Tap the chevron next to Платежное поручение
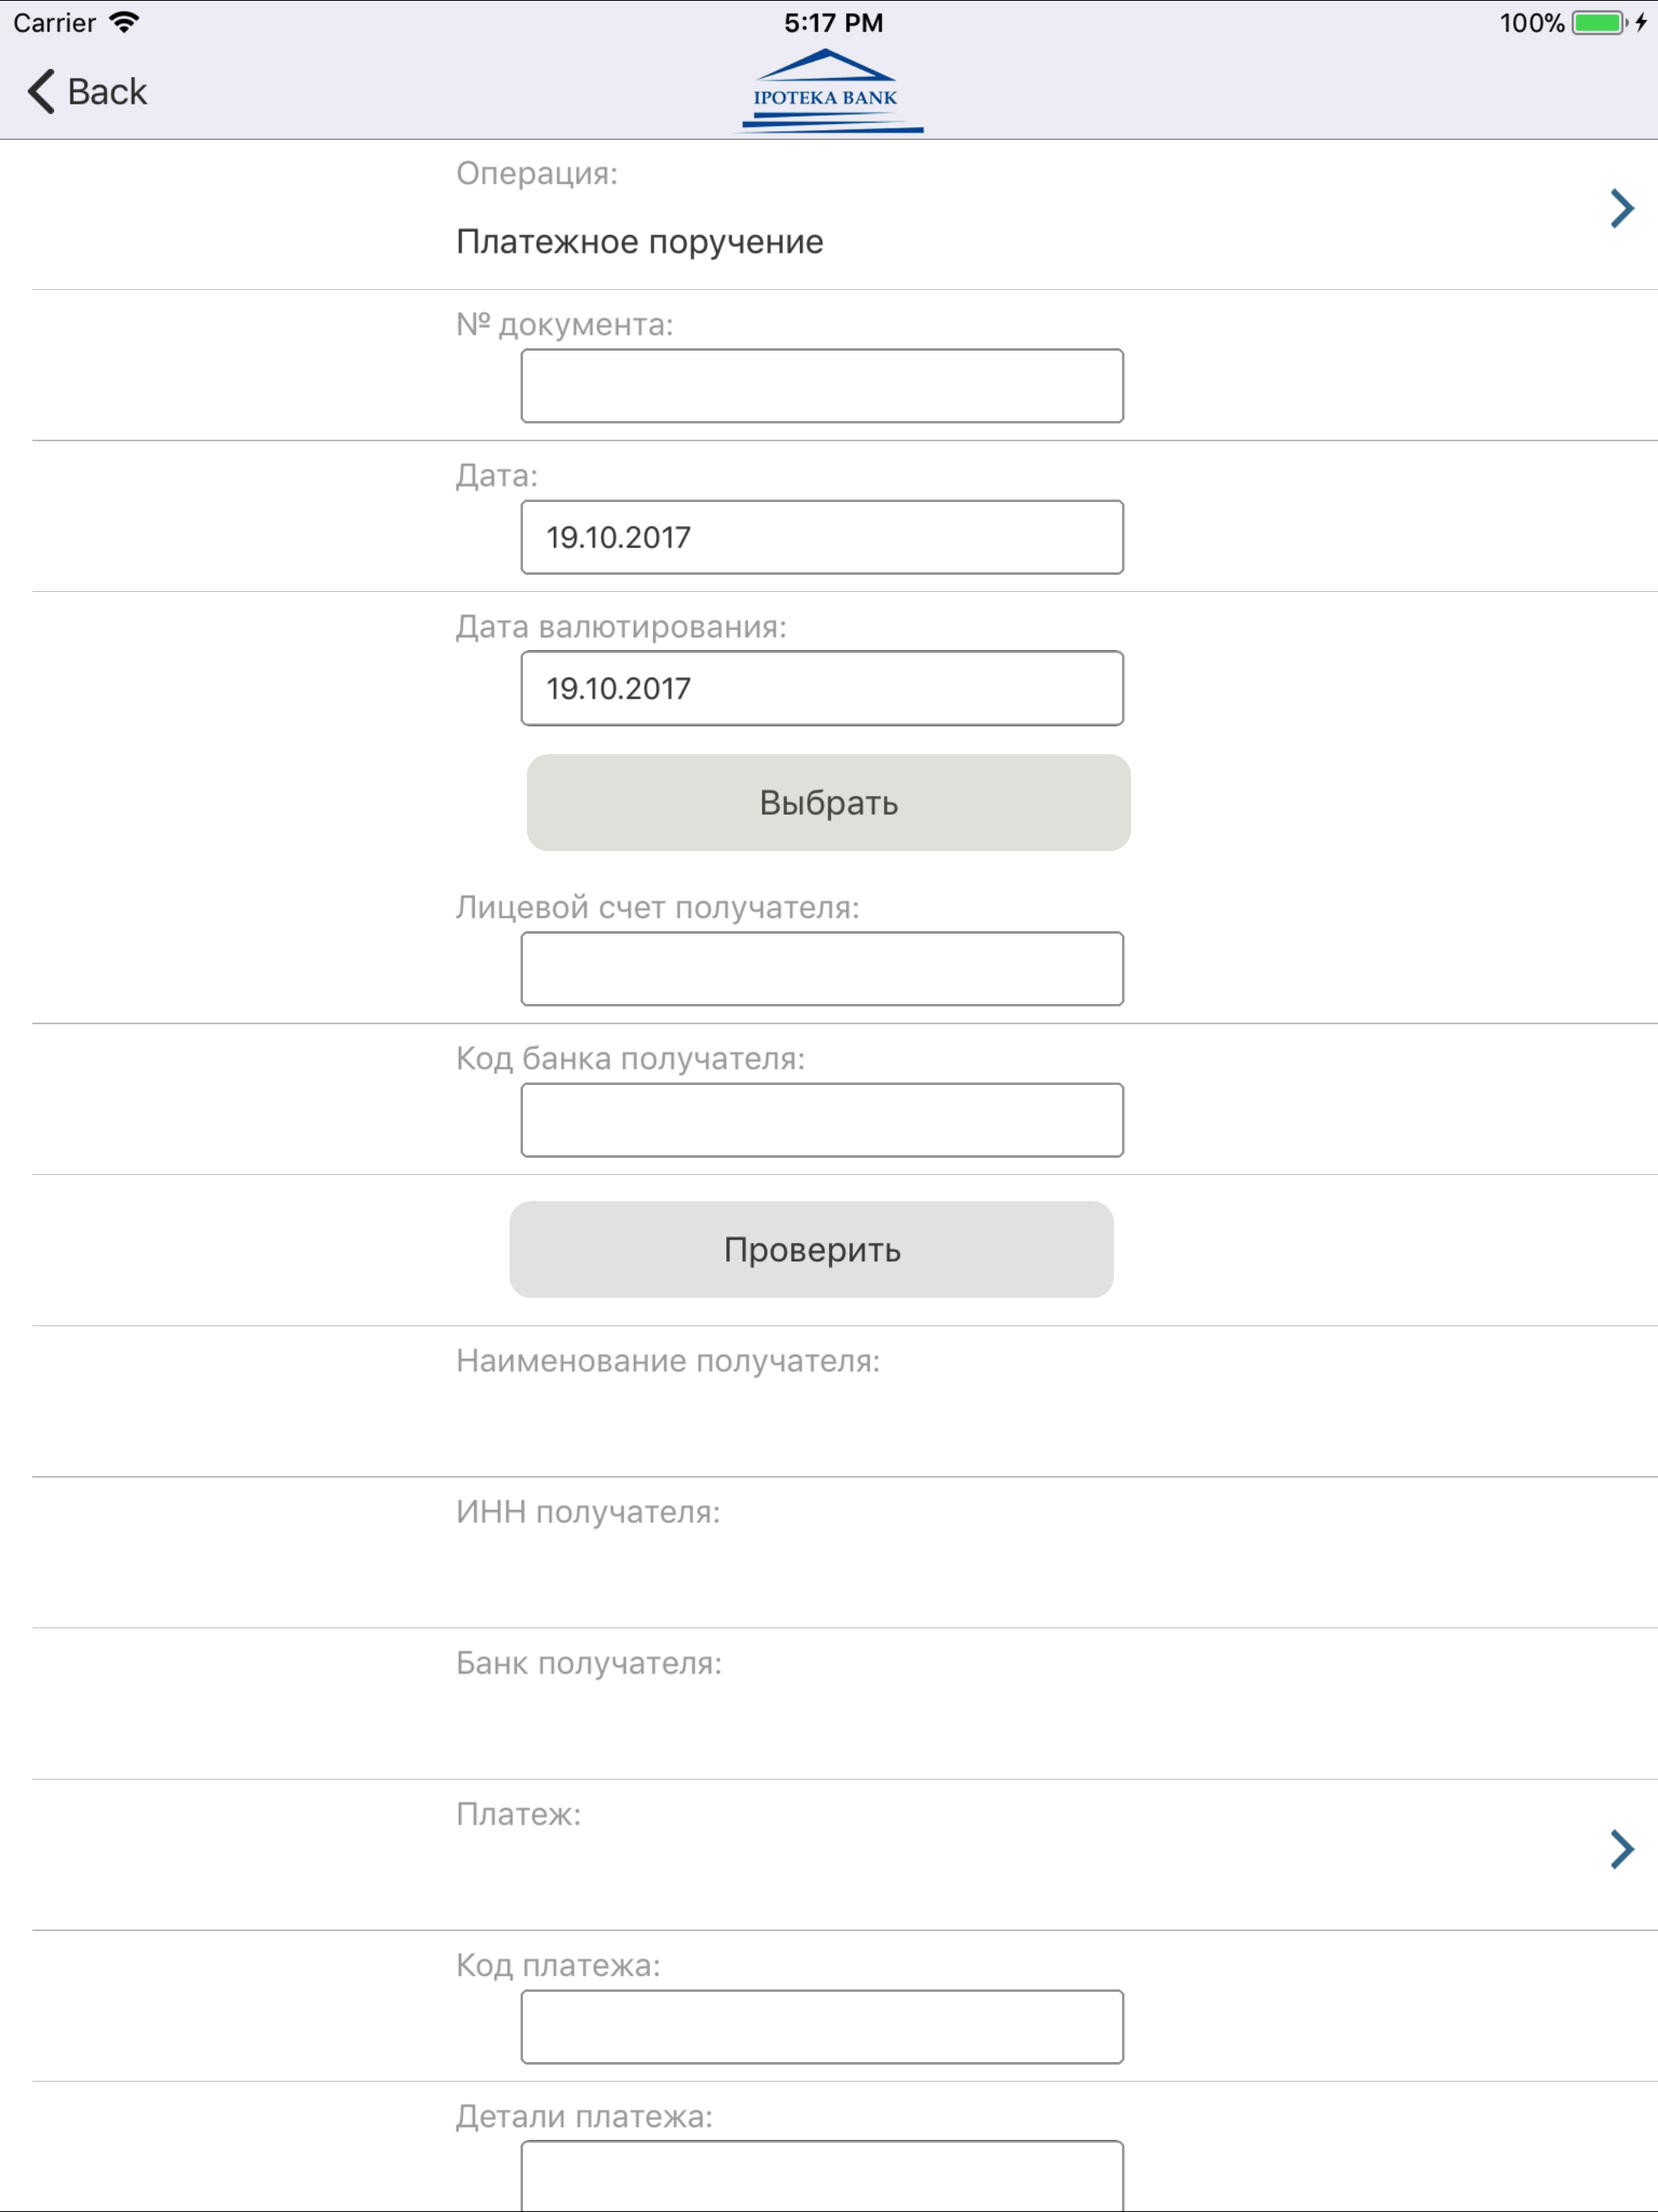 (x=1621, y=208)
